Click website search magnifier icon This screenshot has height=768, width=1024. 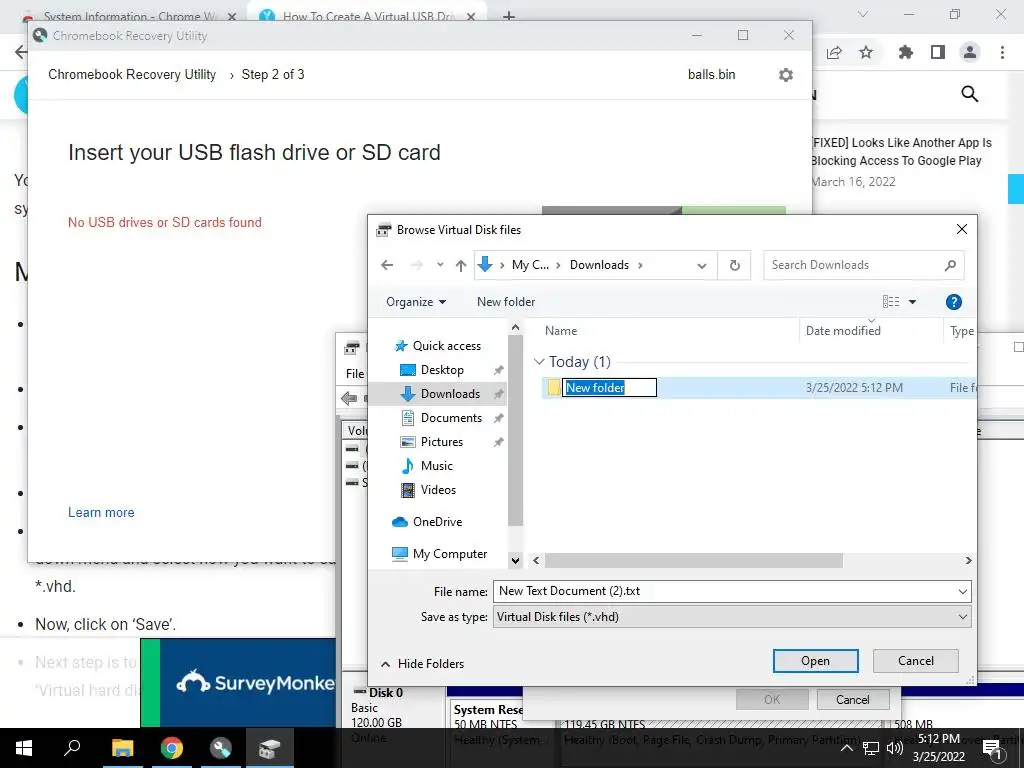coord(970,94)
